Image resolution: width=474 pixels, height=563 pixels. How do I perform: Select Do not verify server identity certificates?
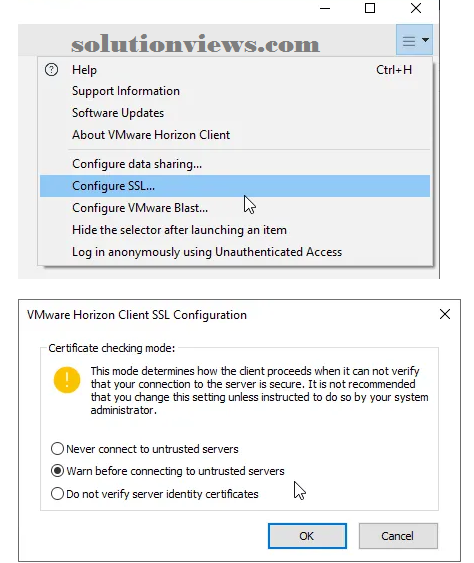(155, 494)
